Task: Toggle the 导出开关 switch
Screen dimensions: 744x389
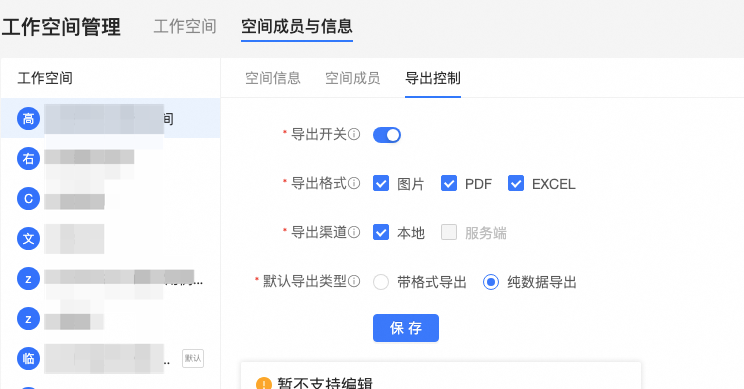Action: (387, 135)
